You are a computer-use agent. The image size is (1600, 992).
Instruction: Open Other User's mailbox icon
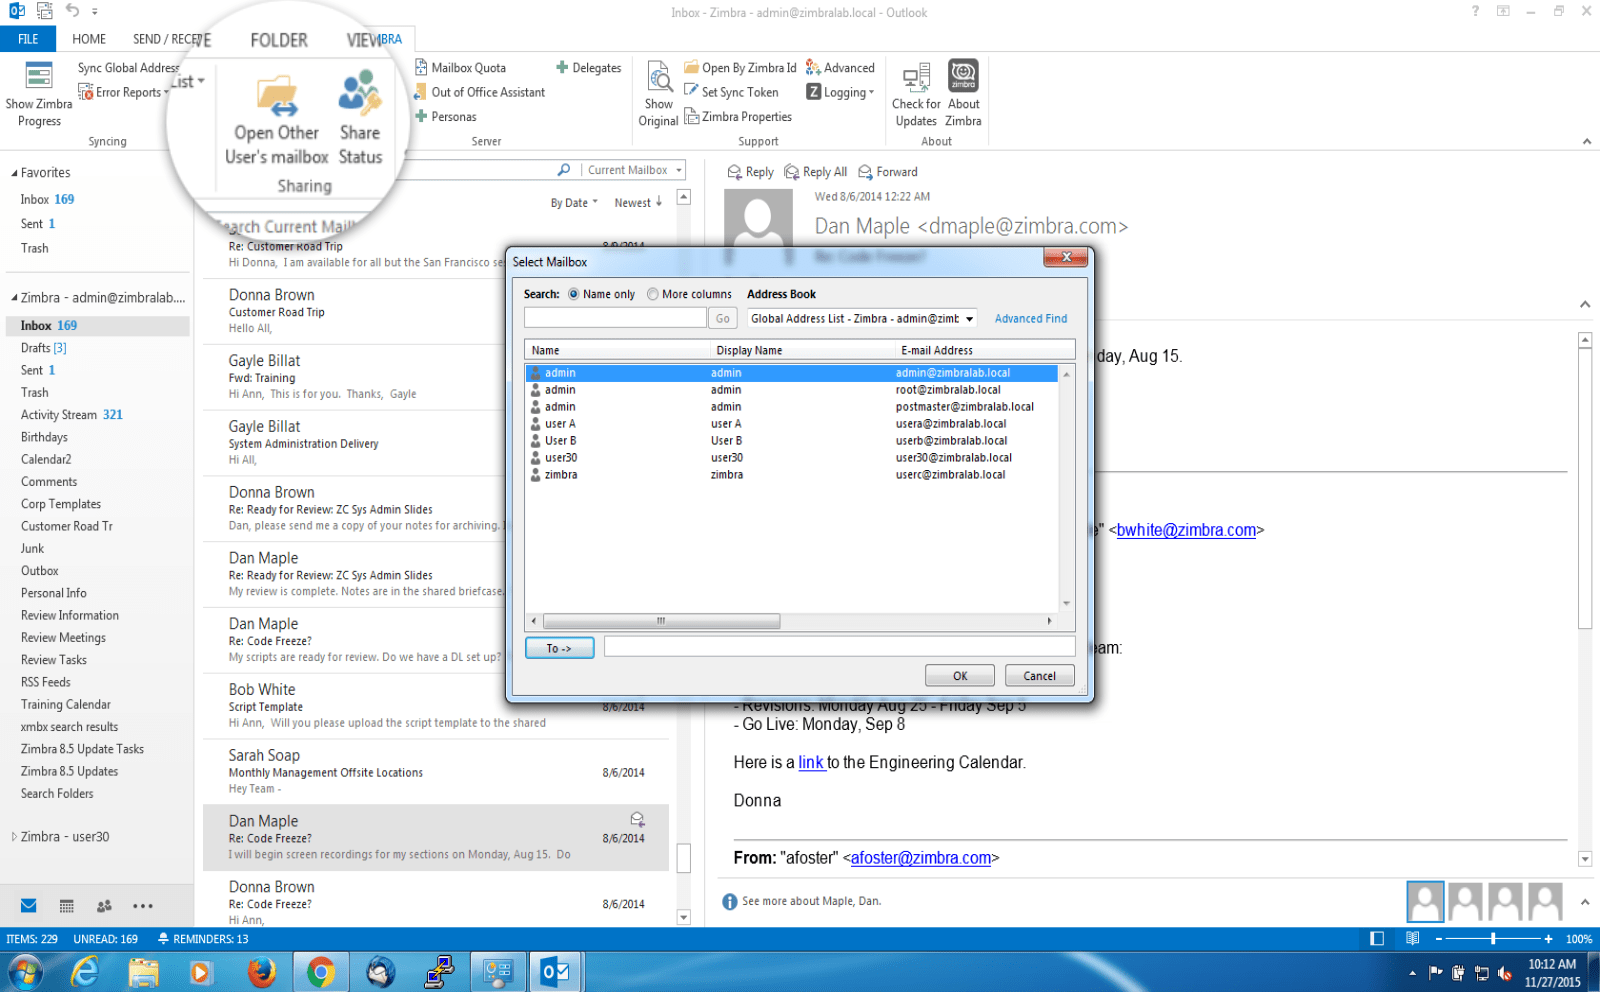tap(277, 97)
